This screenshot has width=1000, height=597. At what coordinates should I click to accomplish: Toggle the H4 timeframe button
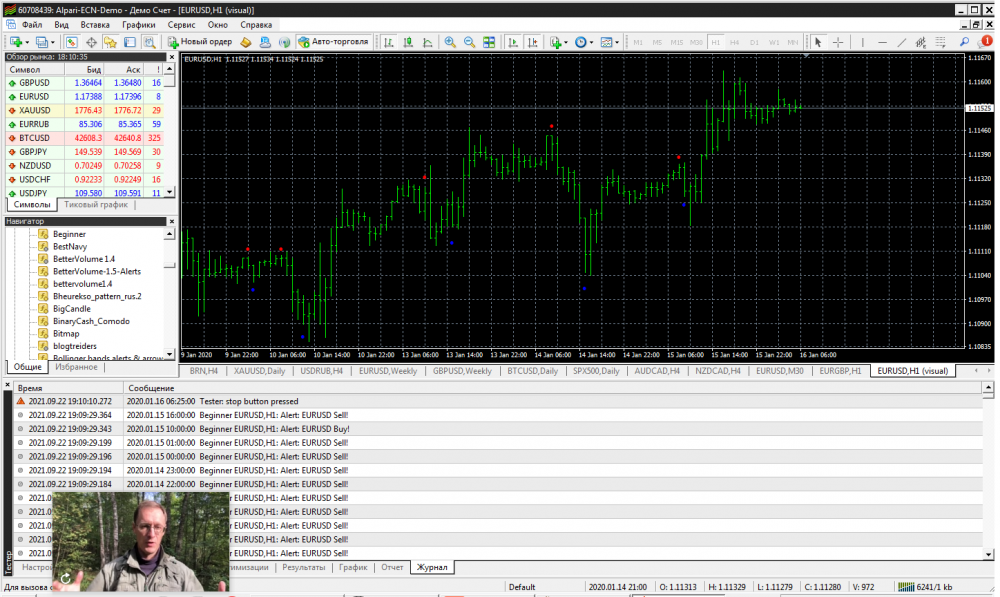pyautogui.click(x=736, y=42)
